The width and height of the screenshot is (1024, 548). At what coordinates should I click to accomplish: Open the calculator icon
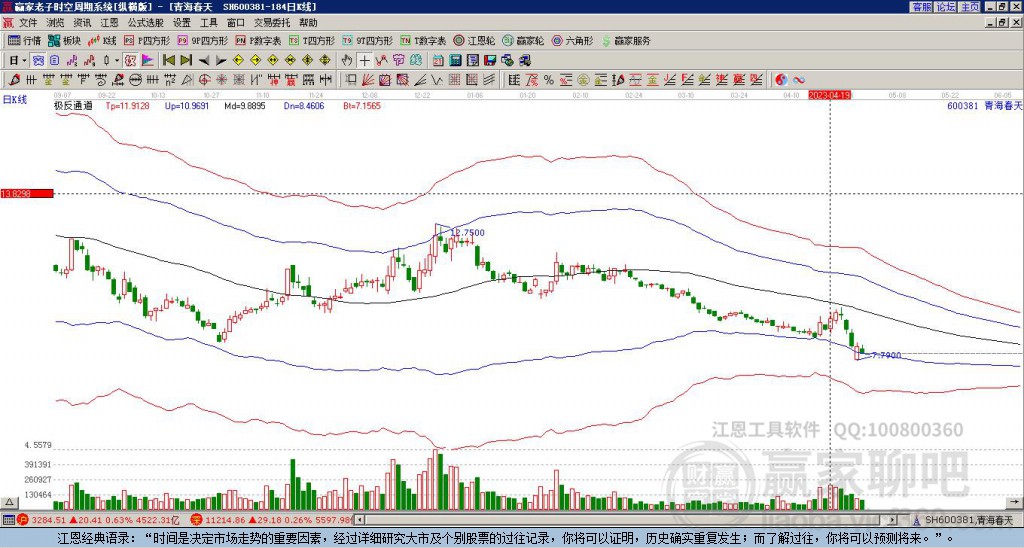[x=455, y=61]
